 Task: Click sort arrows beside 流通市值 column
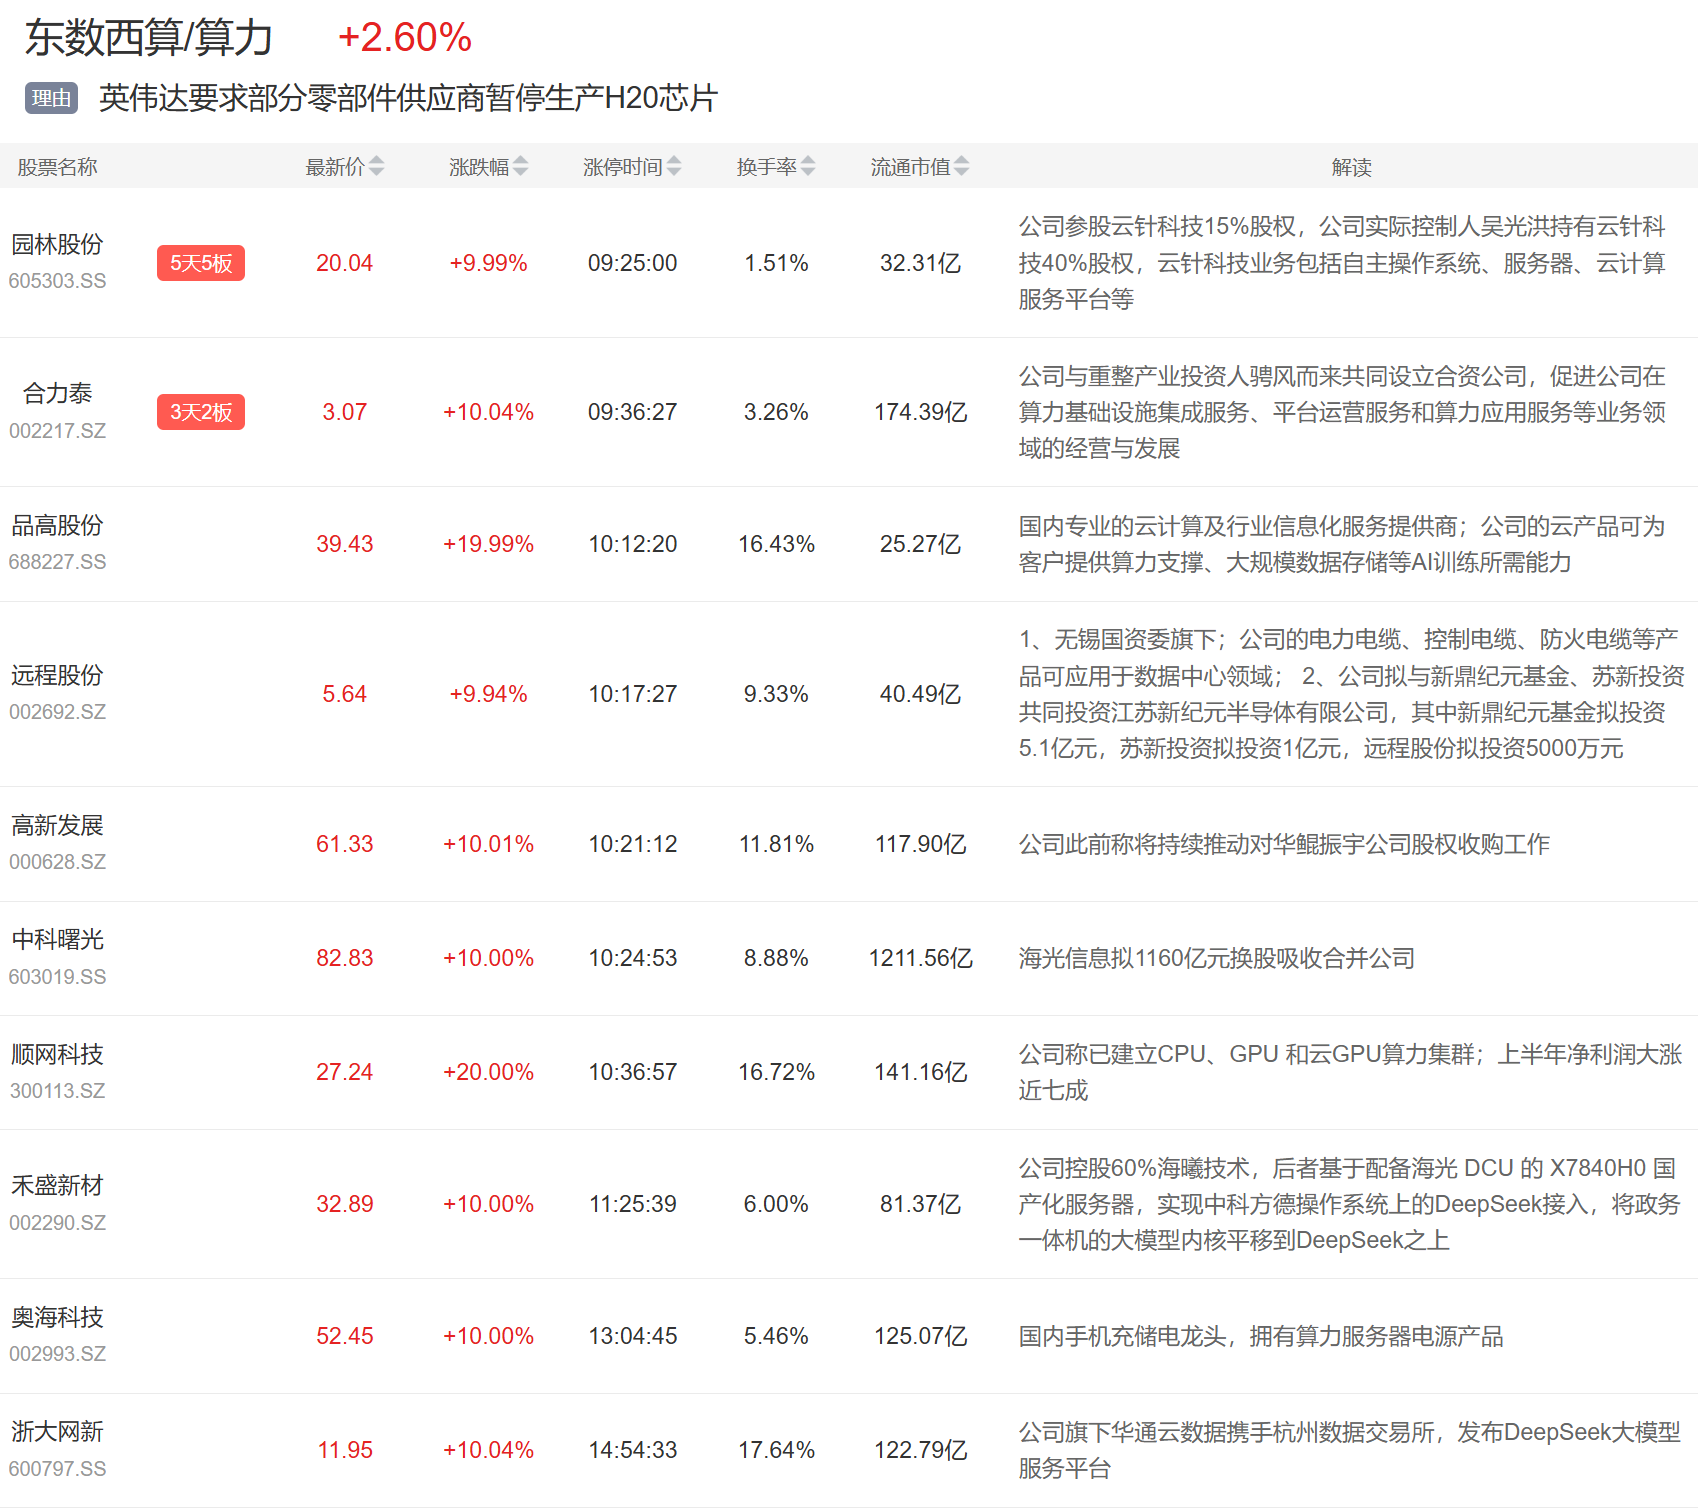coord(961,166)
